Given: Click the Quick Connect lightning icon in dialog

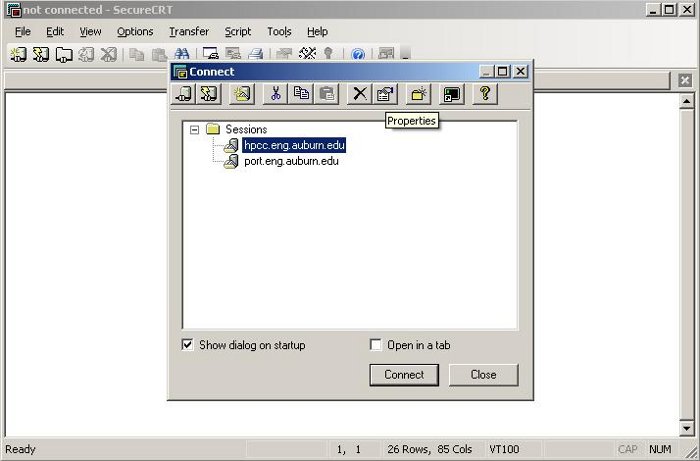Looking at the screenshot, I should 208,94.
